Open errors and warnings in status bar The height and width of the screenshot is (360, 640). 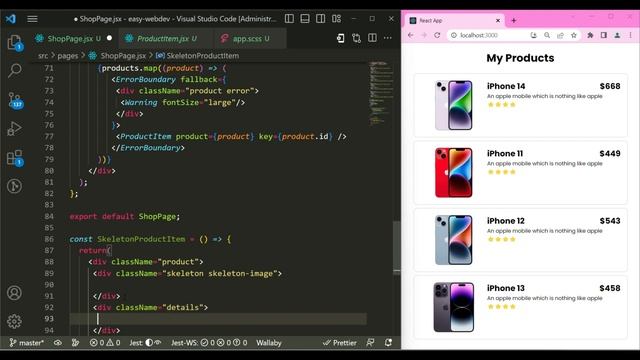coord(105,343)
